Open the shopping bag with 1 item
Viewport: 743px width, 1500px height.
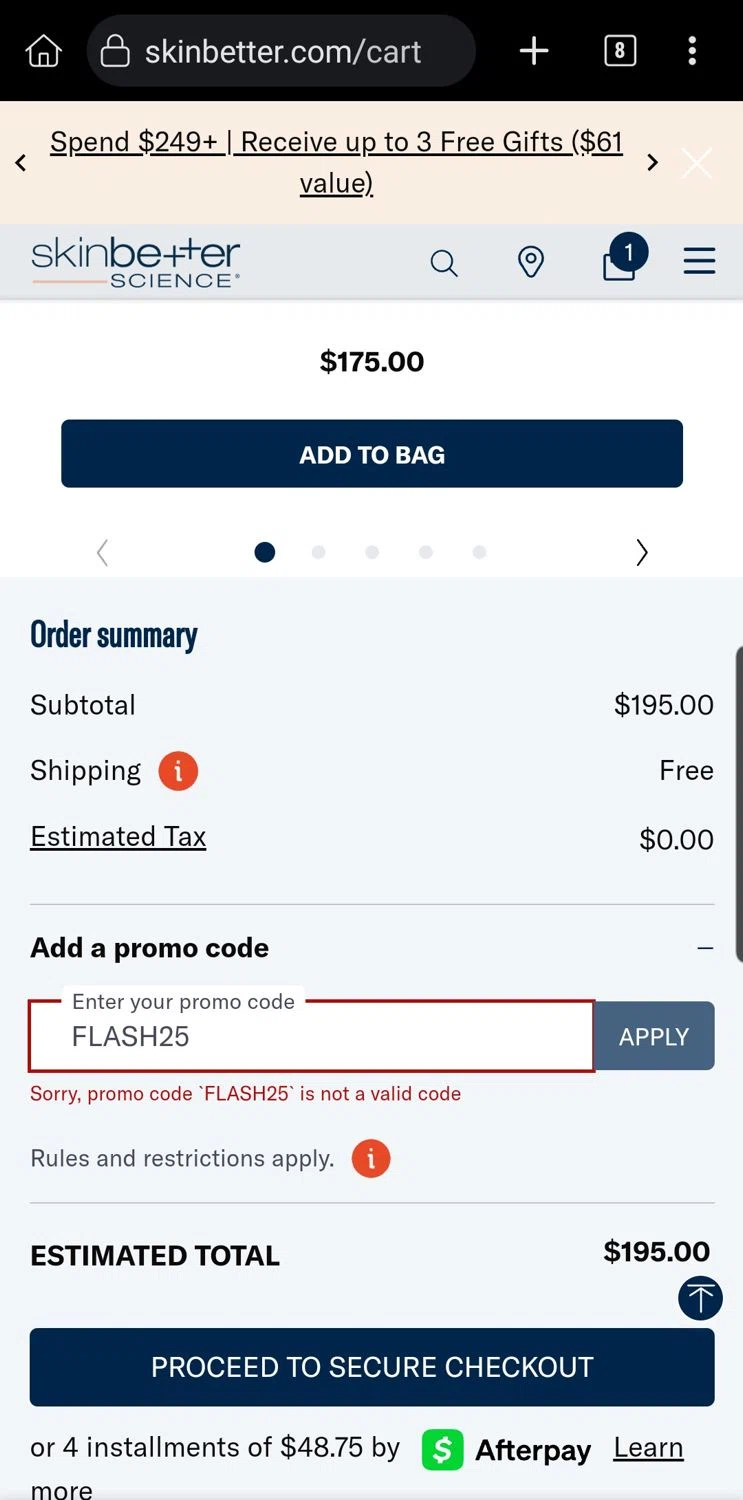pyautogui.click(x=620, y=262)
